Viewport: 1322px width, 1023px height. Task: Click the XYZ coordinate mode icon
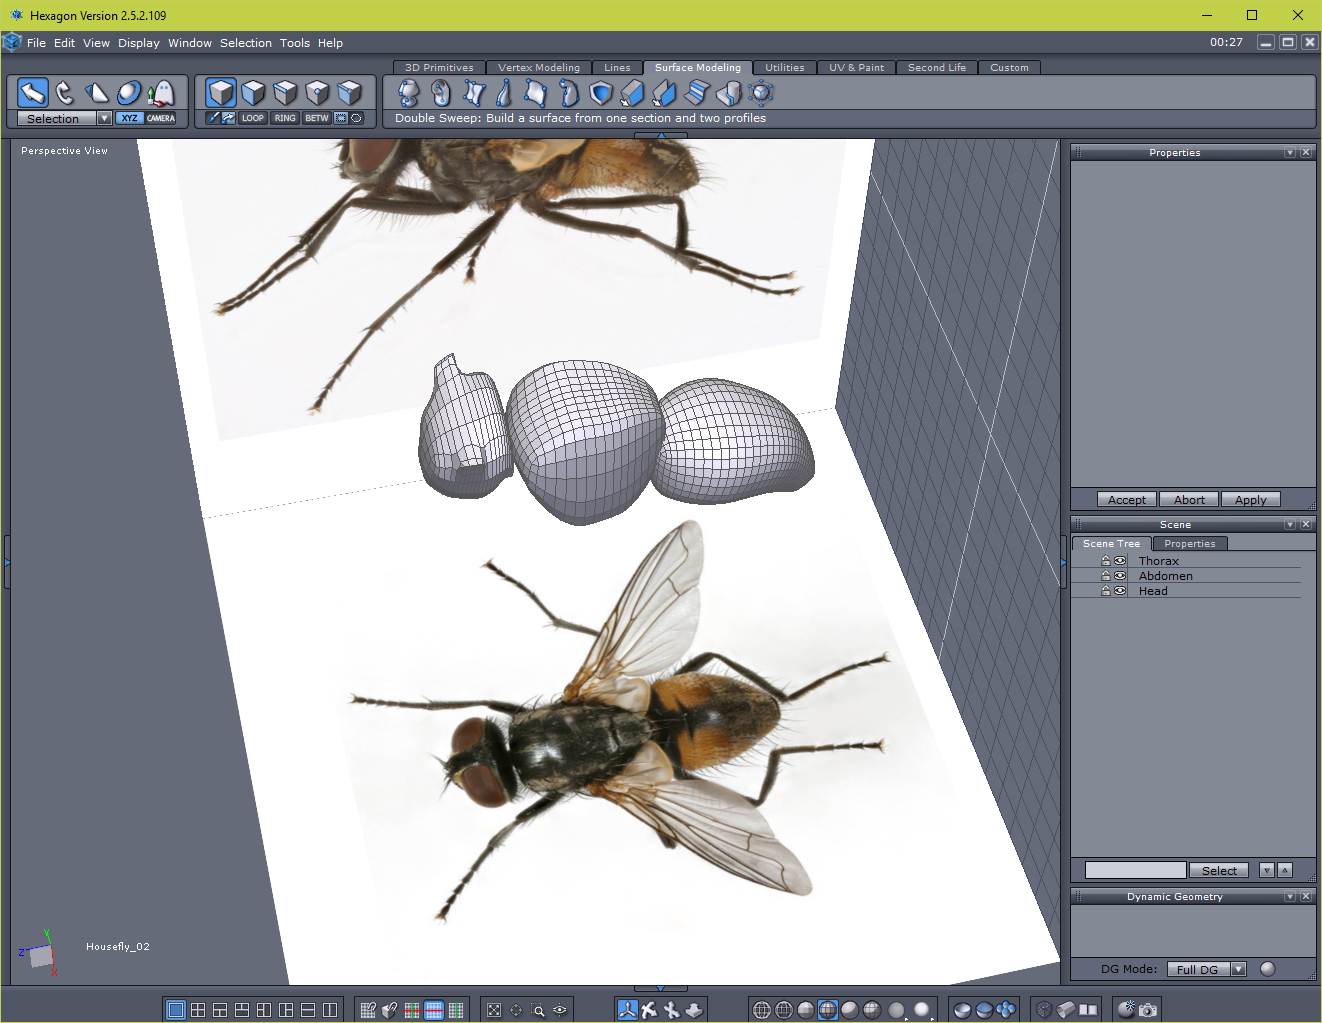click(129, 118)
